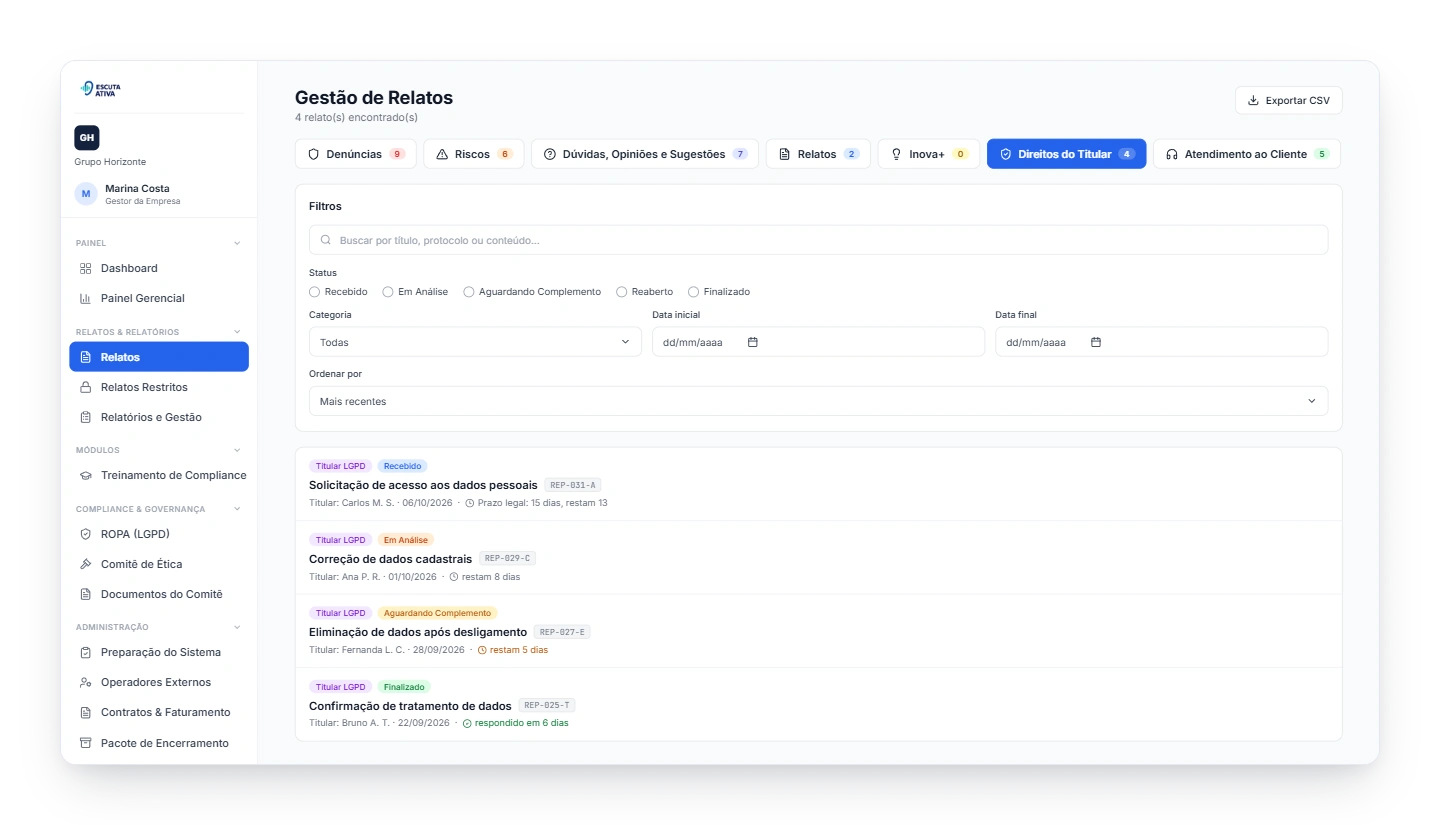This screenshot has height=825, width=1440.
Task: Focus the search by título, protocolo field
Action: point(818,240)
